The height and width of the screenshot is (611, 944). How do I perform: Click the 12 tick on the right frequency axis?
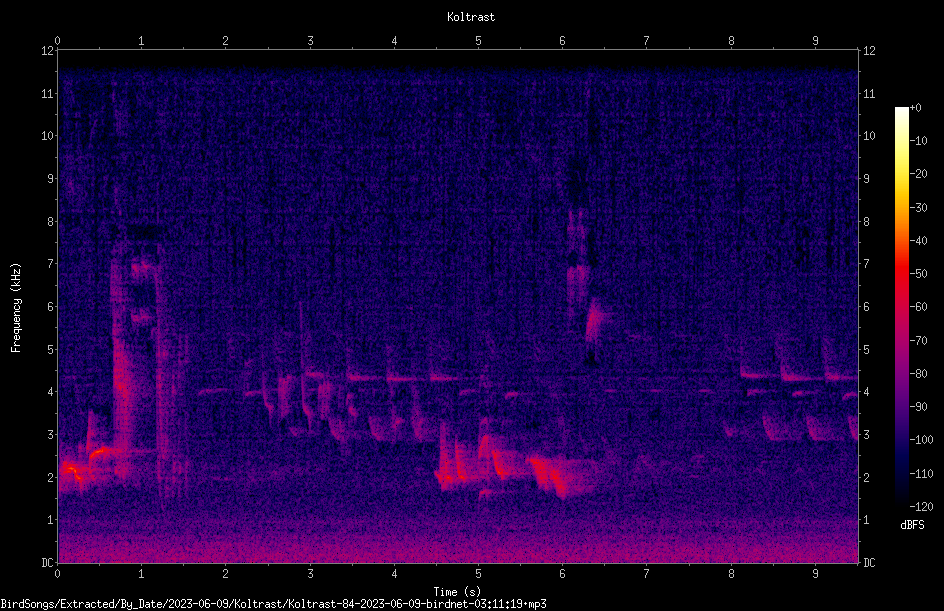869,51
